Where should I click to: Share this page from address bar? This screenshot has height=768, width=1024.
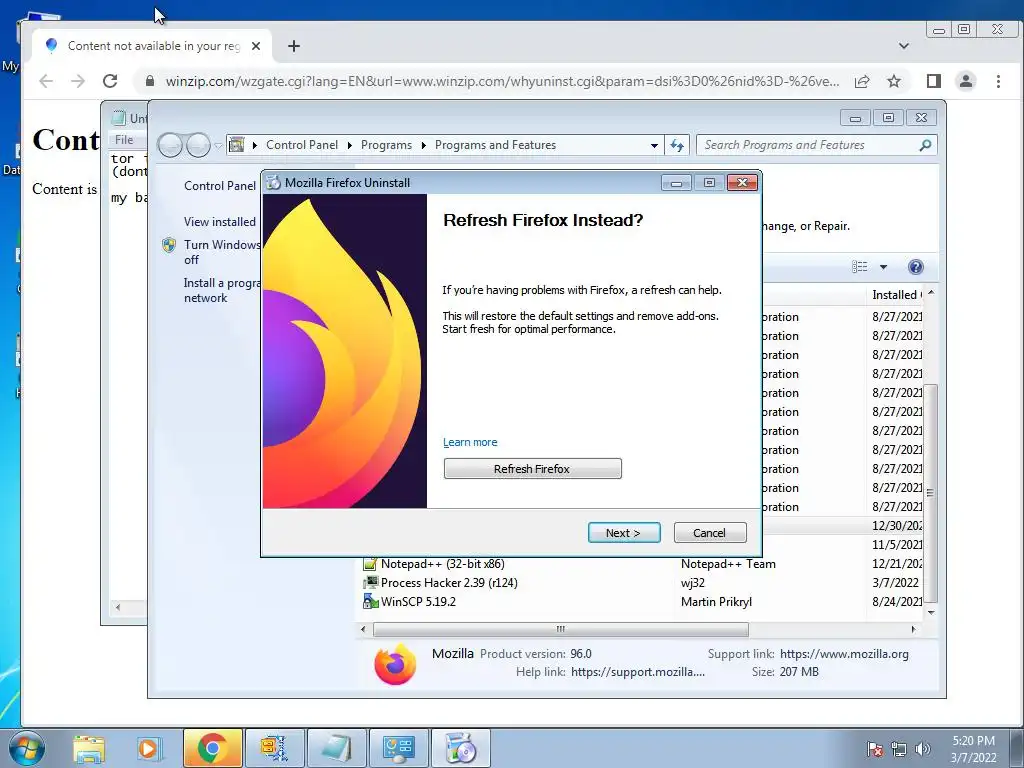pyautogui.click(x=862, y=81)
